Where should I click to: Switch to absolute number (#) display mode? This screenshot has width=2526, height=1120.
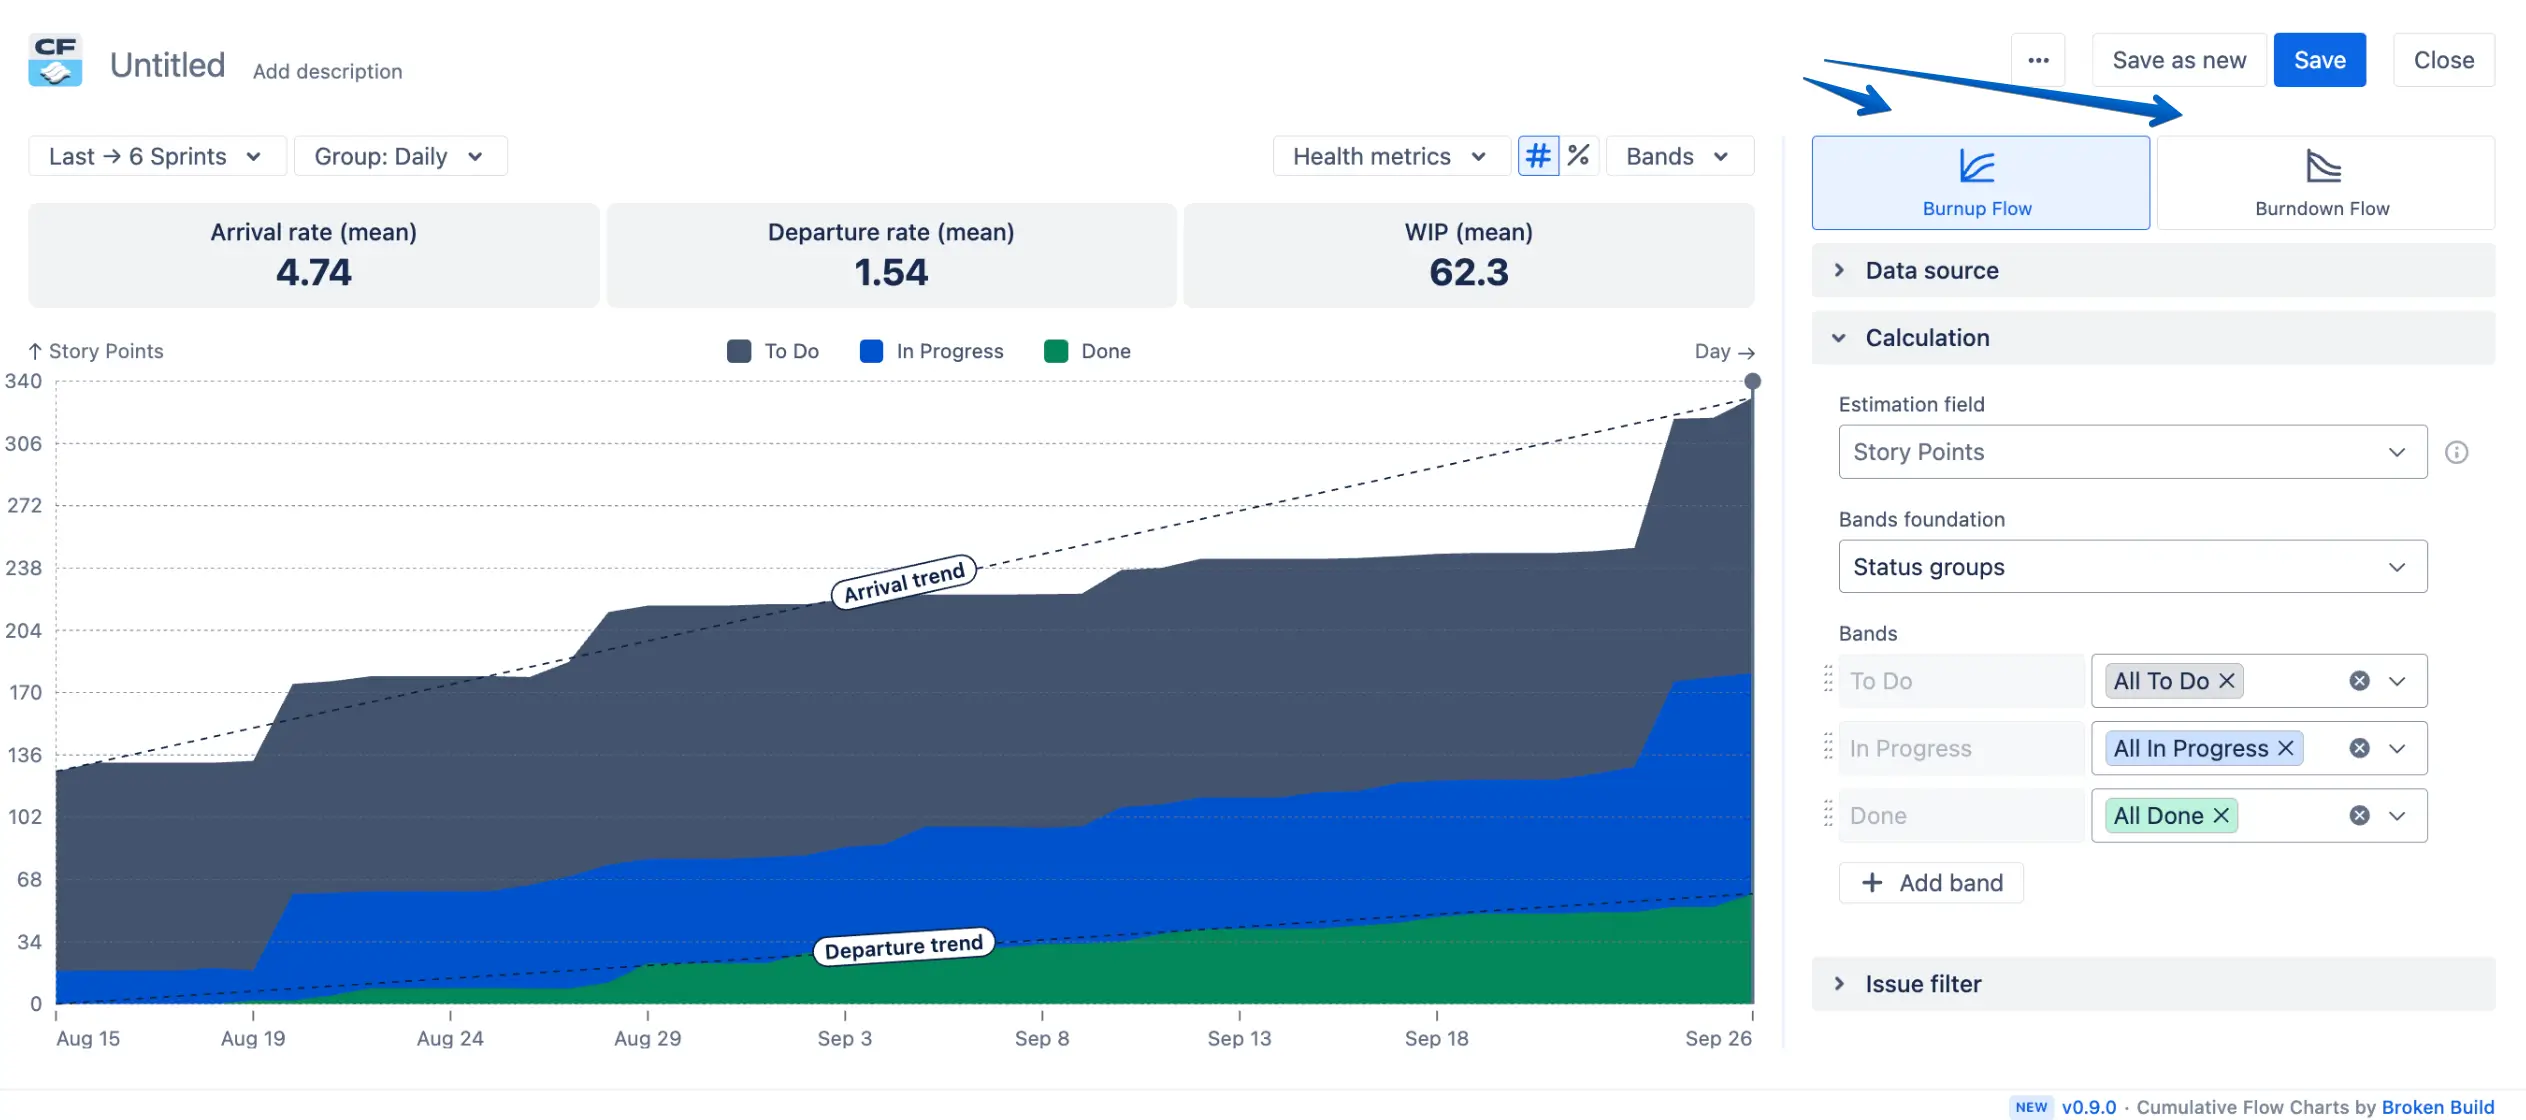(1537, 156)
